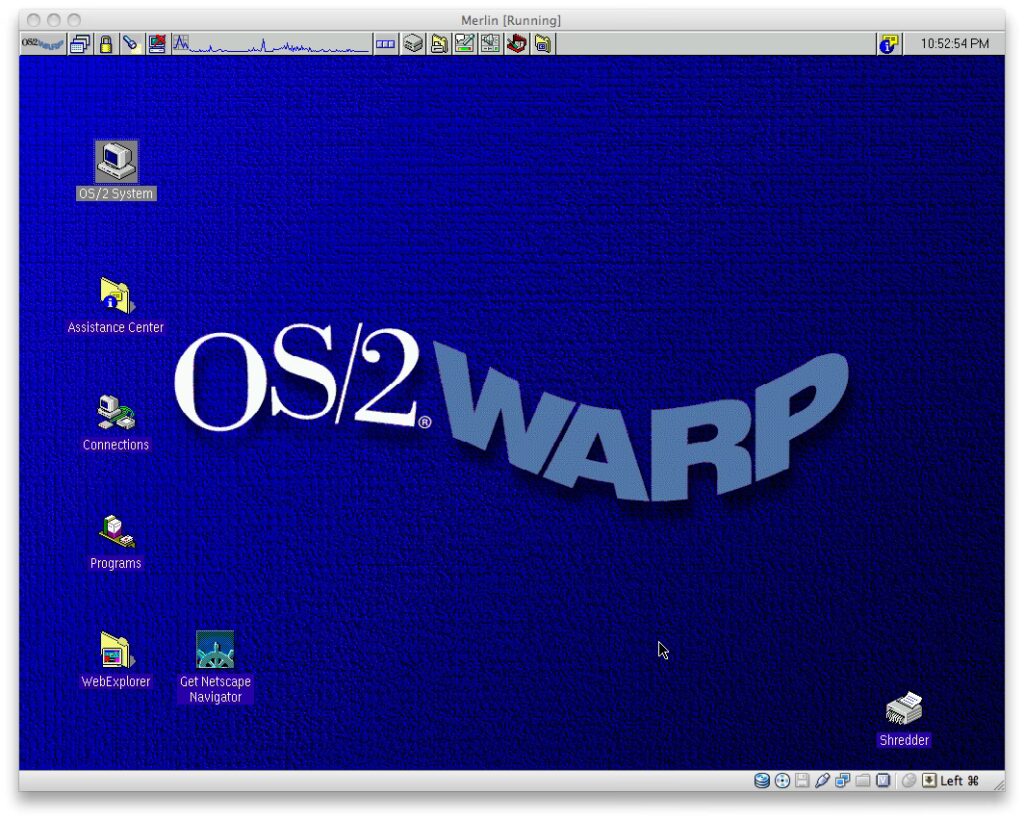Click the shared folders status icon
The height and width of the screenshot is (820, 1024).
(x=862, y=781)
